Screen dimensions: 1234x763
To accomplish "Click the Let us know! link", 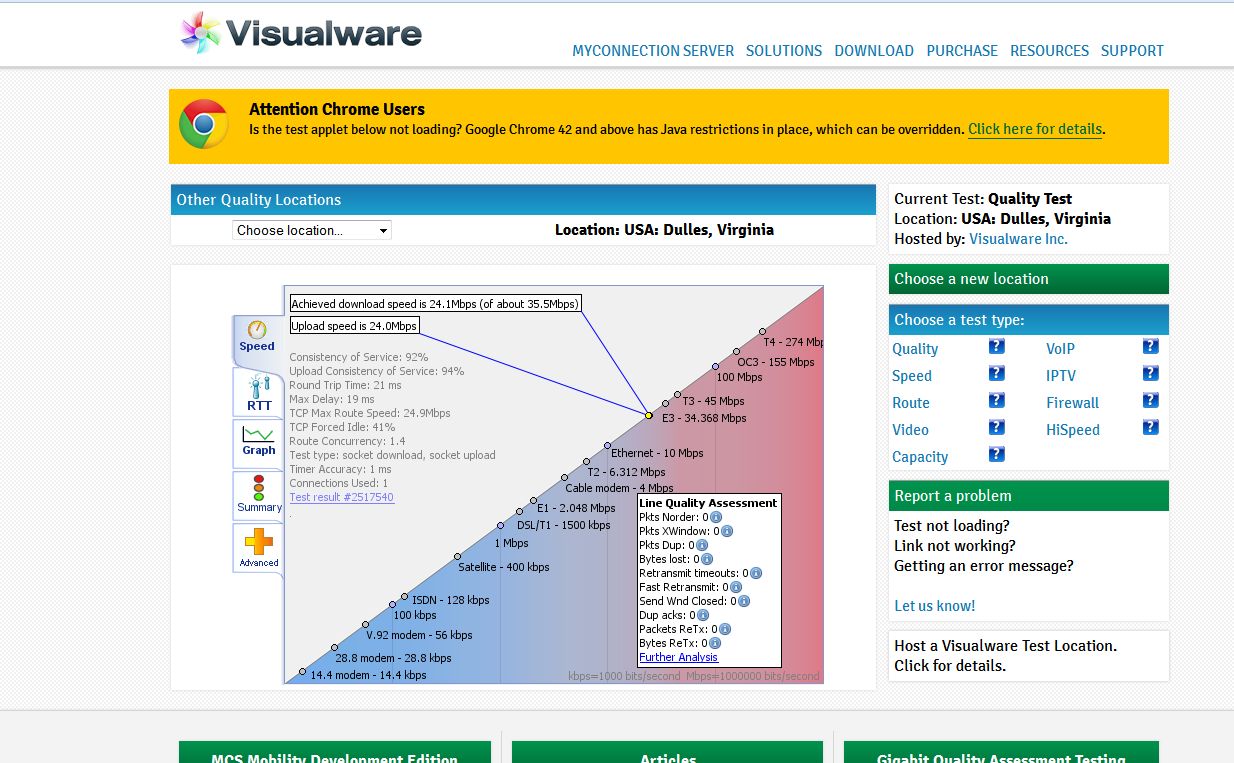I will point(934,606).
